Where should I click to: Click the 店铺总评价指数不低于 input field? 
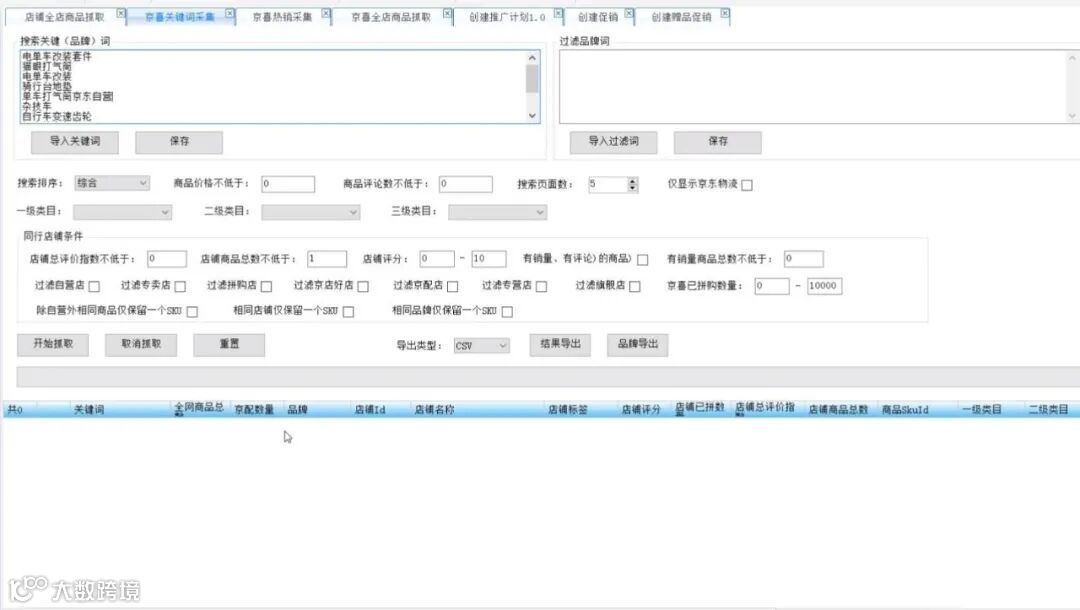[x=167, y=259]
